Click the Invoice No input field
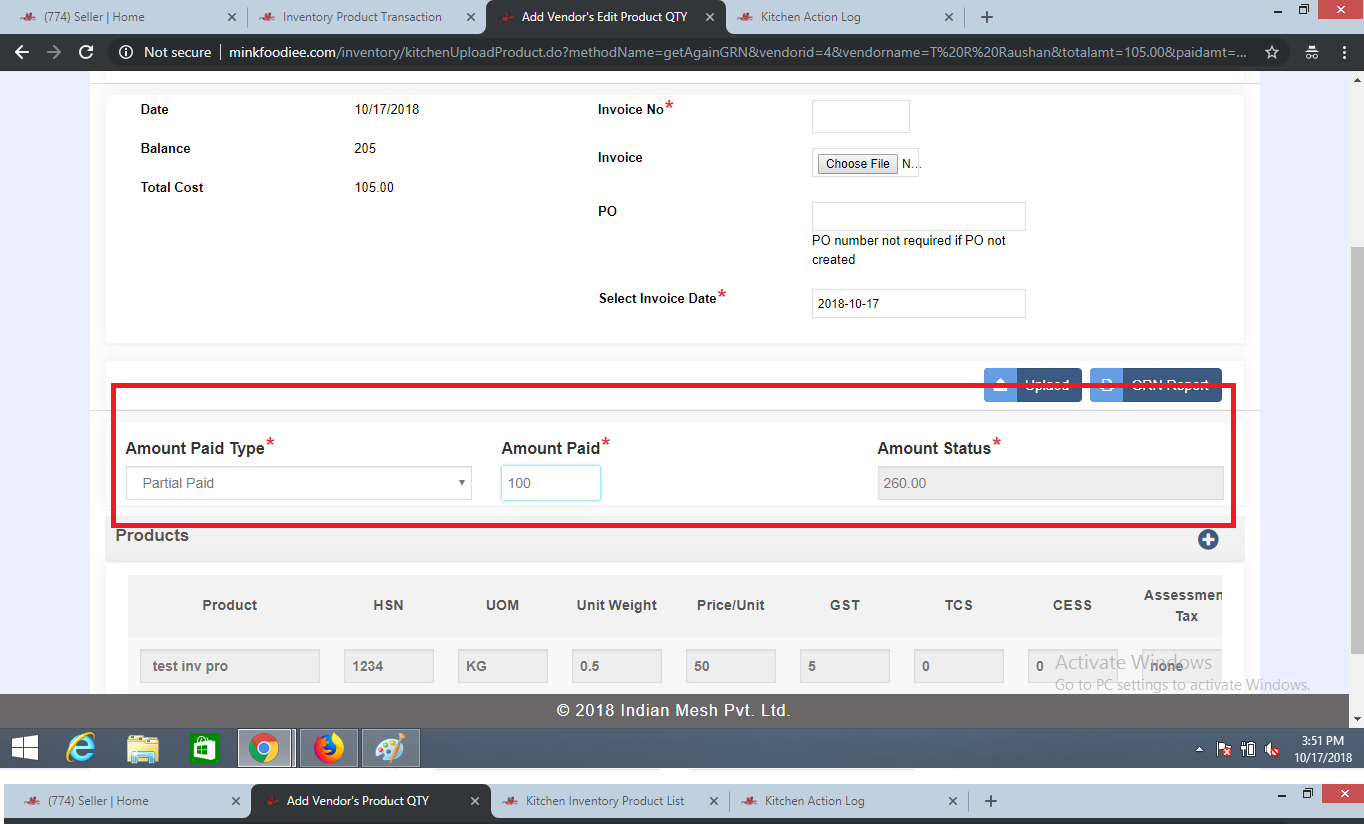This screenshot has height=824, width=1364. [x=860, y=116]
